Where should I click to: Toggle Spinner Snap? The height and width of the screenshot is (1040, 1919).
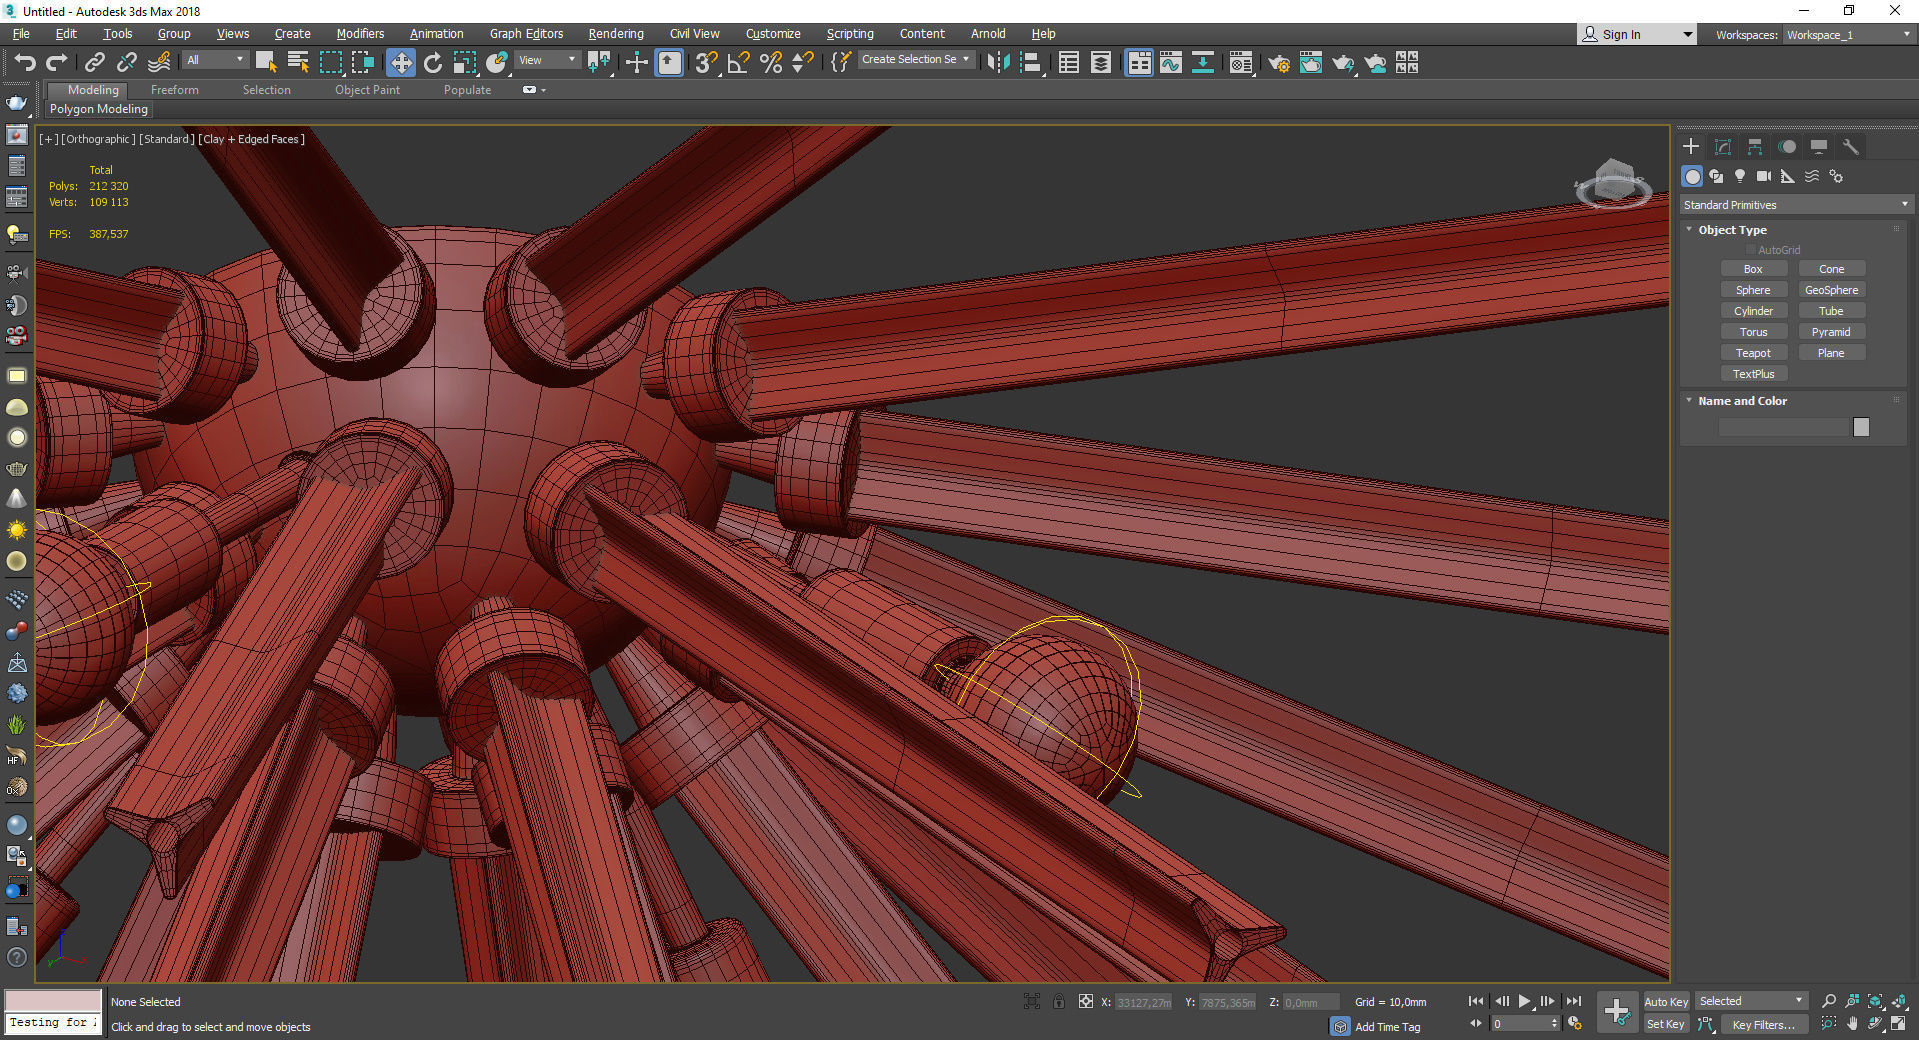tap(802, 63)
